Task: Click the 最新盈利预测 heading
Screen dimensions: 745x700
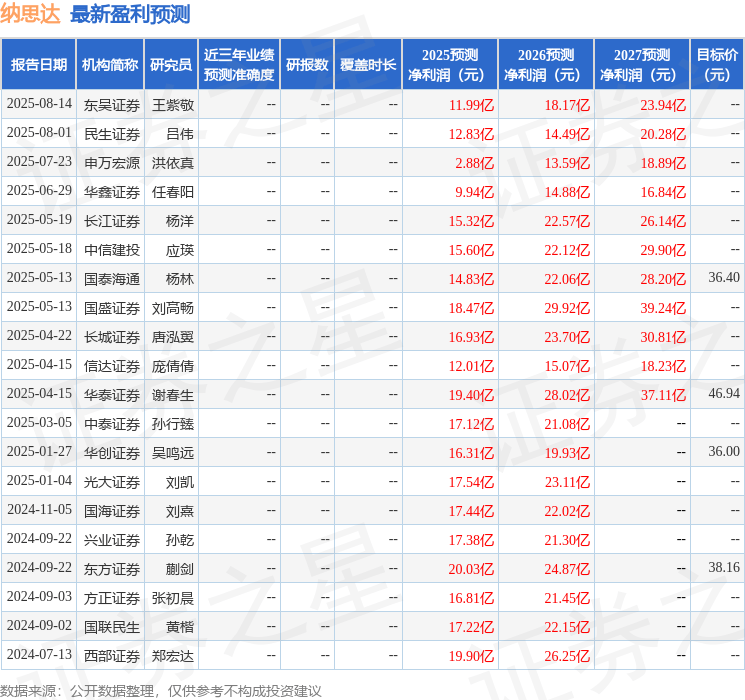Action: [130, 14]
